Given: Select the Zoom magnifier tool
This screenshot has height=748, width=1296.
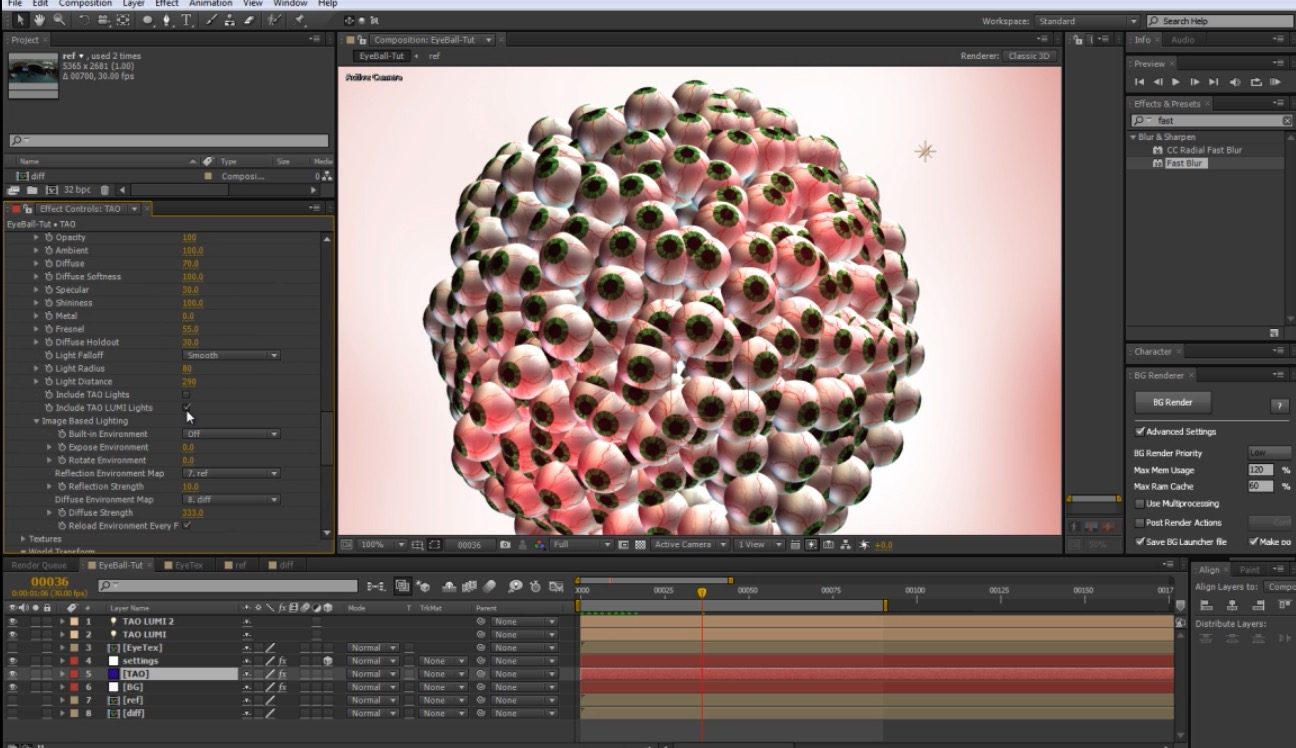Looking at the screenshot, I should click(x=60, y=19).
